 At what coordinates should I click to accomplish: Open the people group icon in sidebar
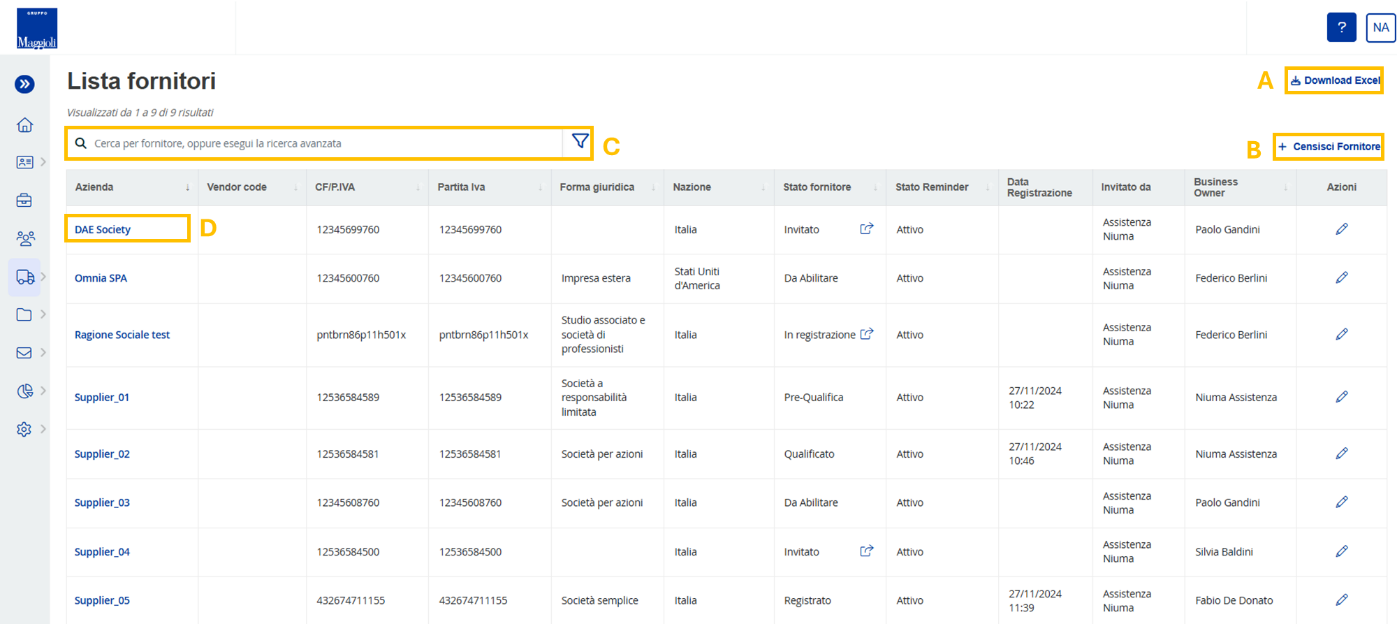tap(25, 238)
